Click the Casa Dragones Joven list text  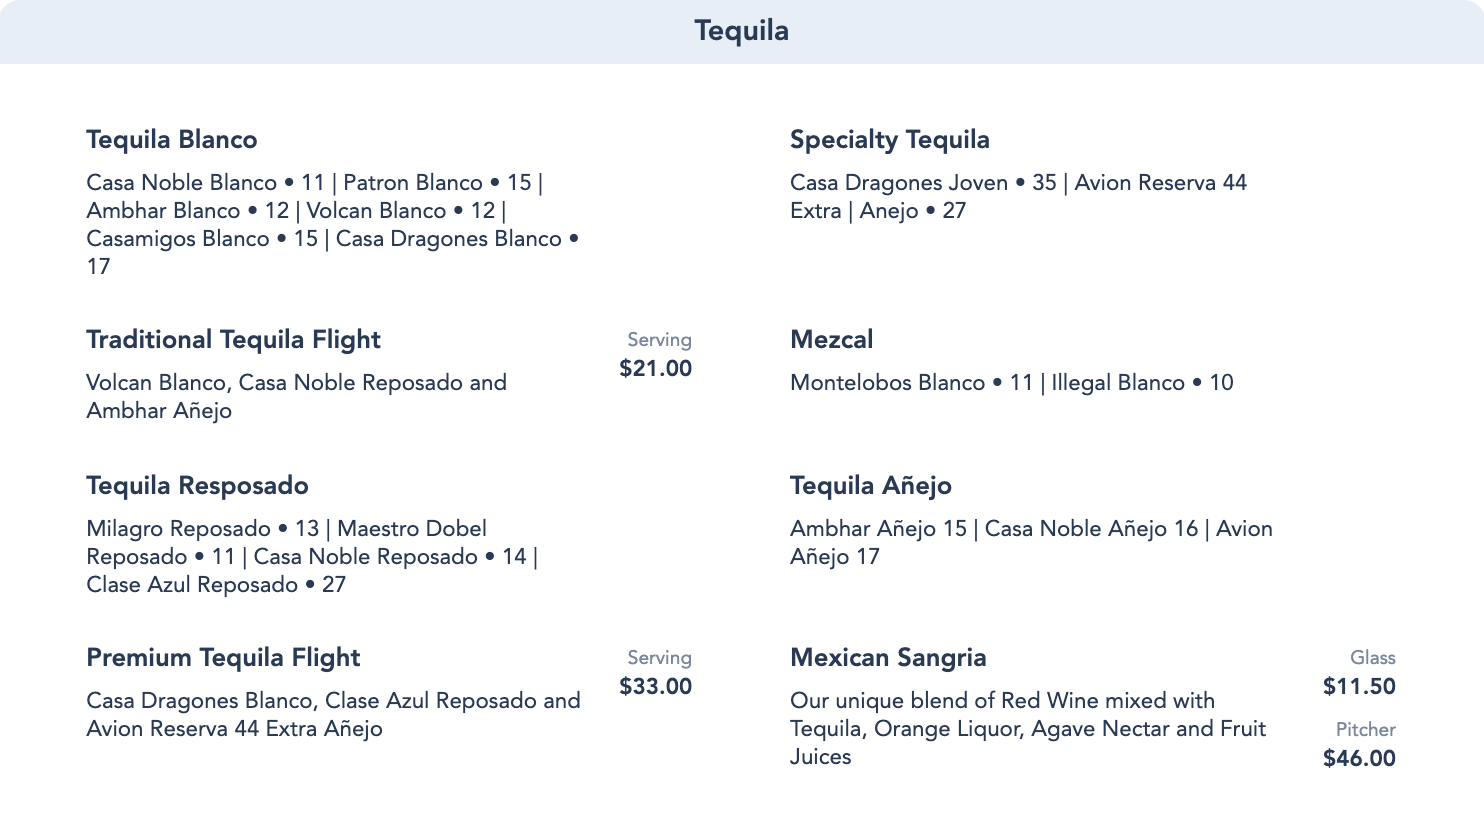point(1018,196)
